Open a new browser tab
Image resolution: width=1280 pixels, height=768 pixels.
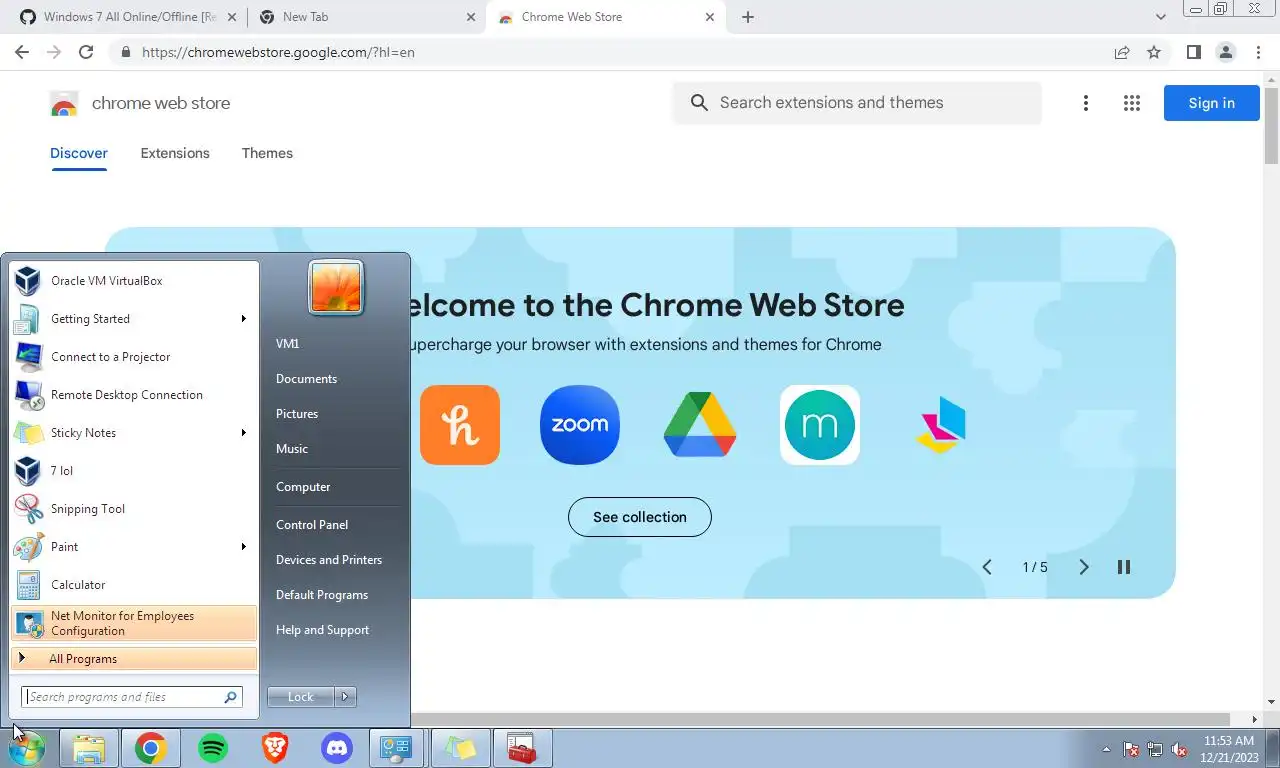pos(748,17)
